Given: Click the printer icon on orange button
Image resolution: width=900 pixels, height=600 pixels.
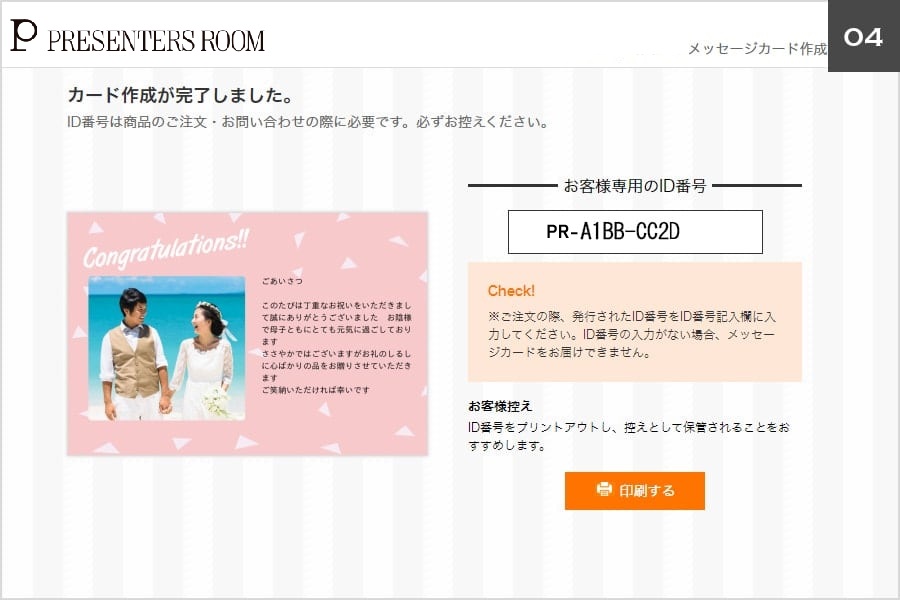Looking at the screenshot, I should click(x=604, y=489).
